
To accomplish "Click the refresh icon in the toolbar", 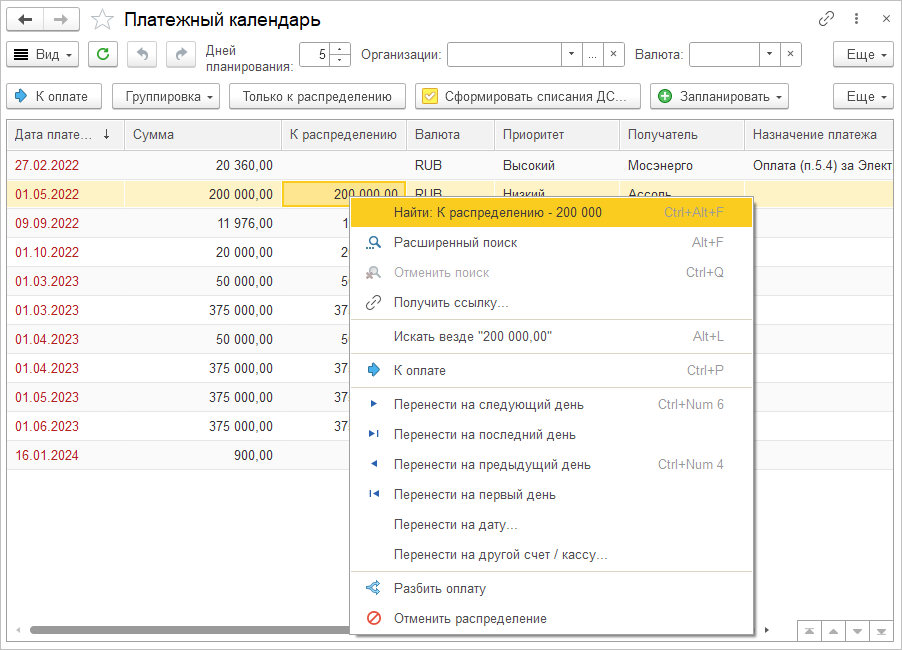I will [x=103, y=55].
